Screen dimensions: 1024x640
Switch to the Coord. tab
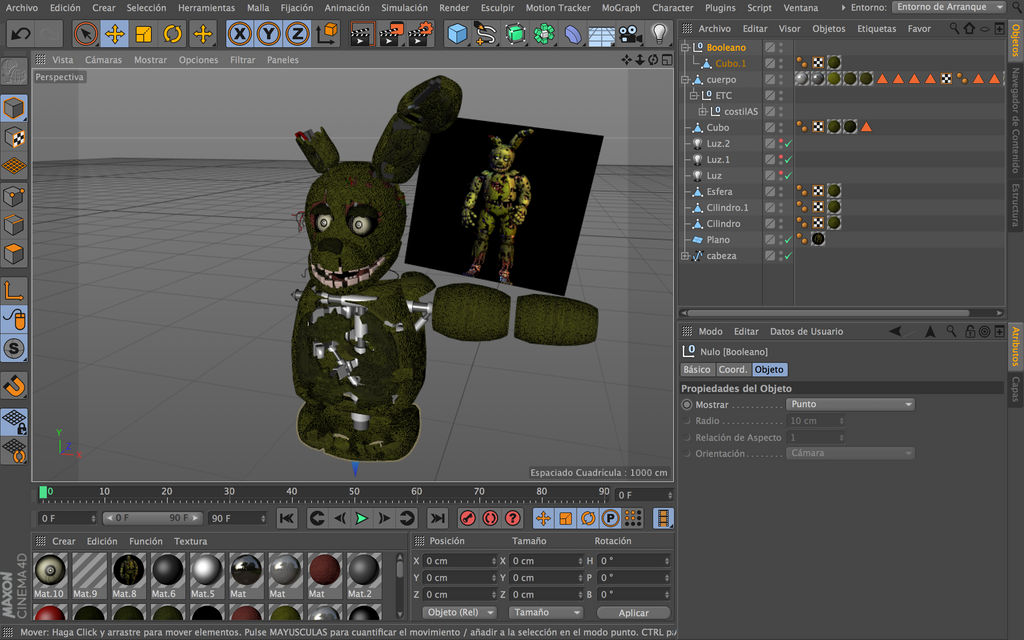733,370
